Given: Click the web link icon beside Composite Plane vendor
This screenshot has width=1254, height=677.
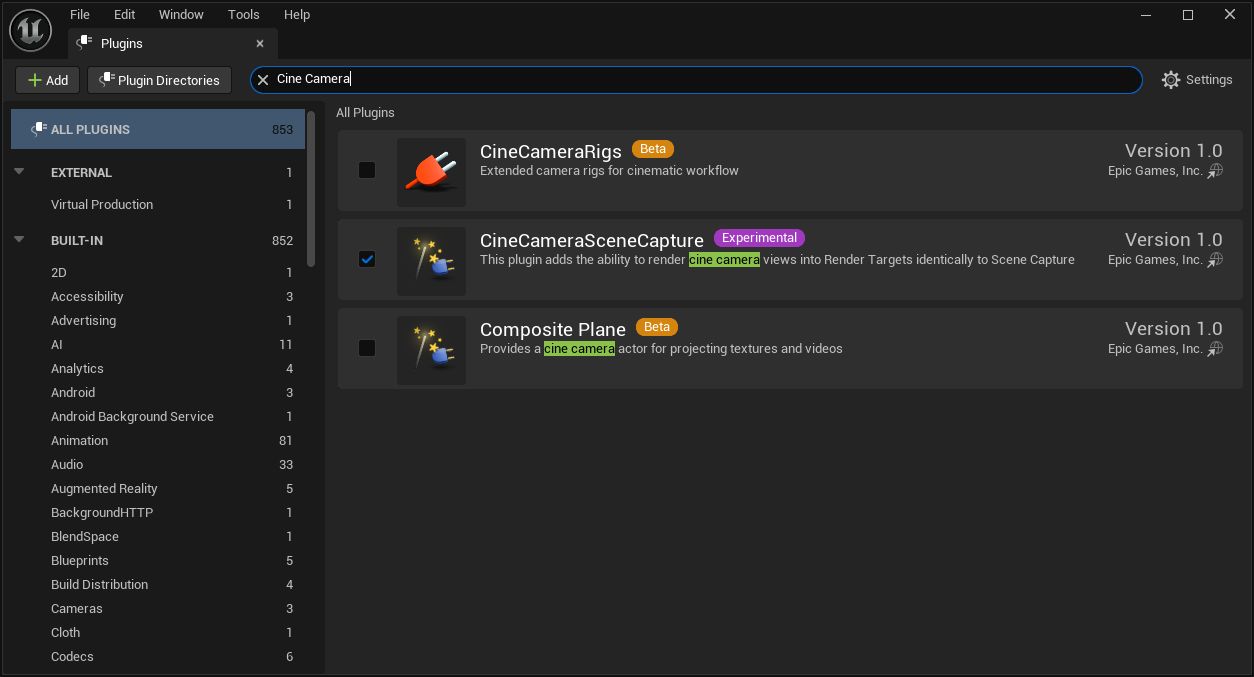Looking at the screenshot, I should (x=1215, y=349).
